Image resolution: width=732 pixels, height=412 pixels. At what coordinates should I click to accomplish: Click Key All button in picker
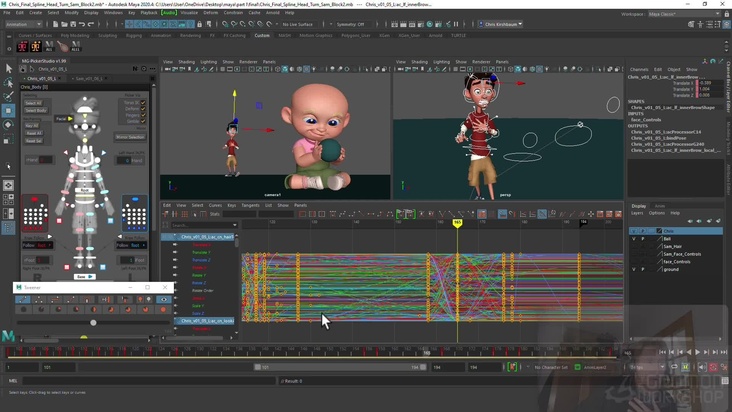coord(32,126)
